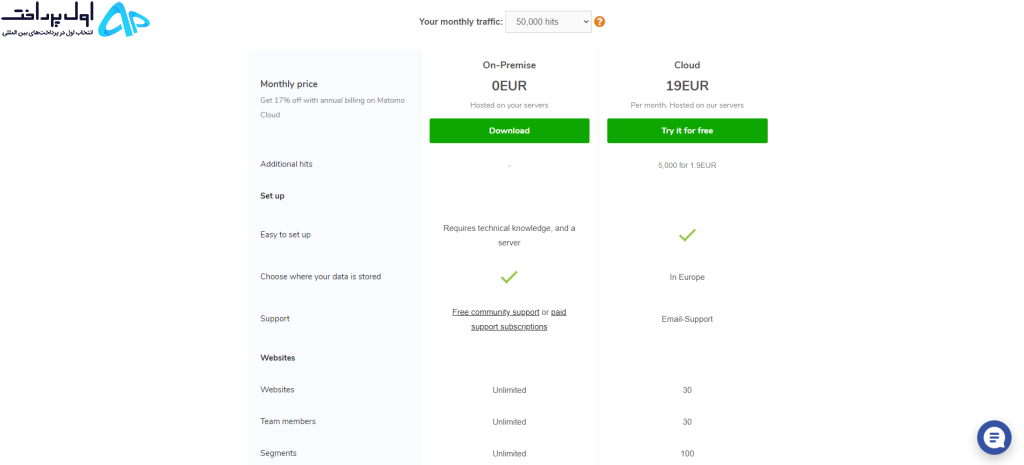Open the monthly traffic dropdown
The image size is (1024, 465).
(x=549, y=22)
